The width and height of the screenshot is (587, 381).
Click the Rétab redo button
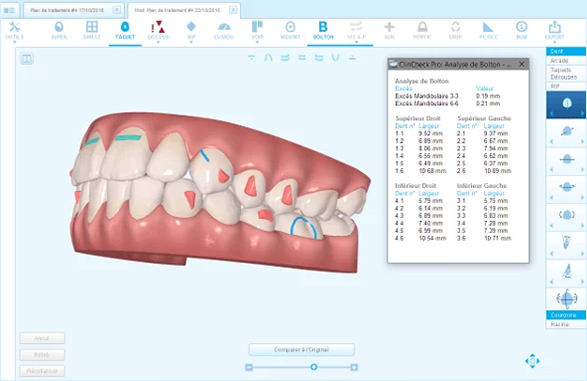pyautogui.click(x=42, y=355)
